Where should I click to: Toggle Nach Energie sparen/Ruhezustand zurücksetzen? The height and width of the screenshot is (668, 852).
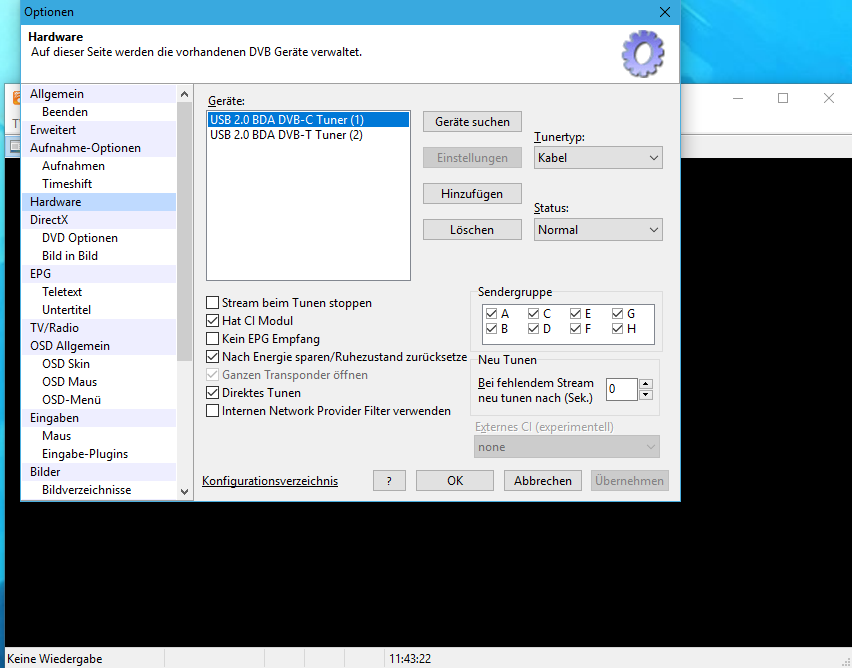[212, 357]
